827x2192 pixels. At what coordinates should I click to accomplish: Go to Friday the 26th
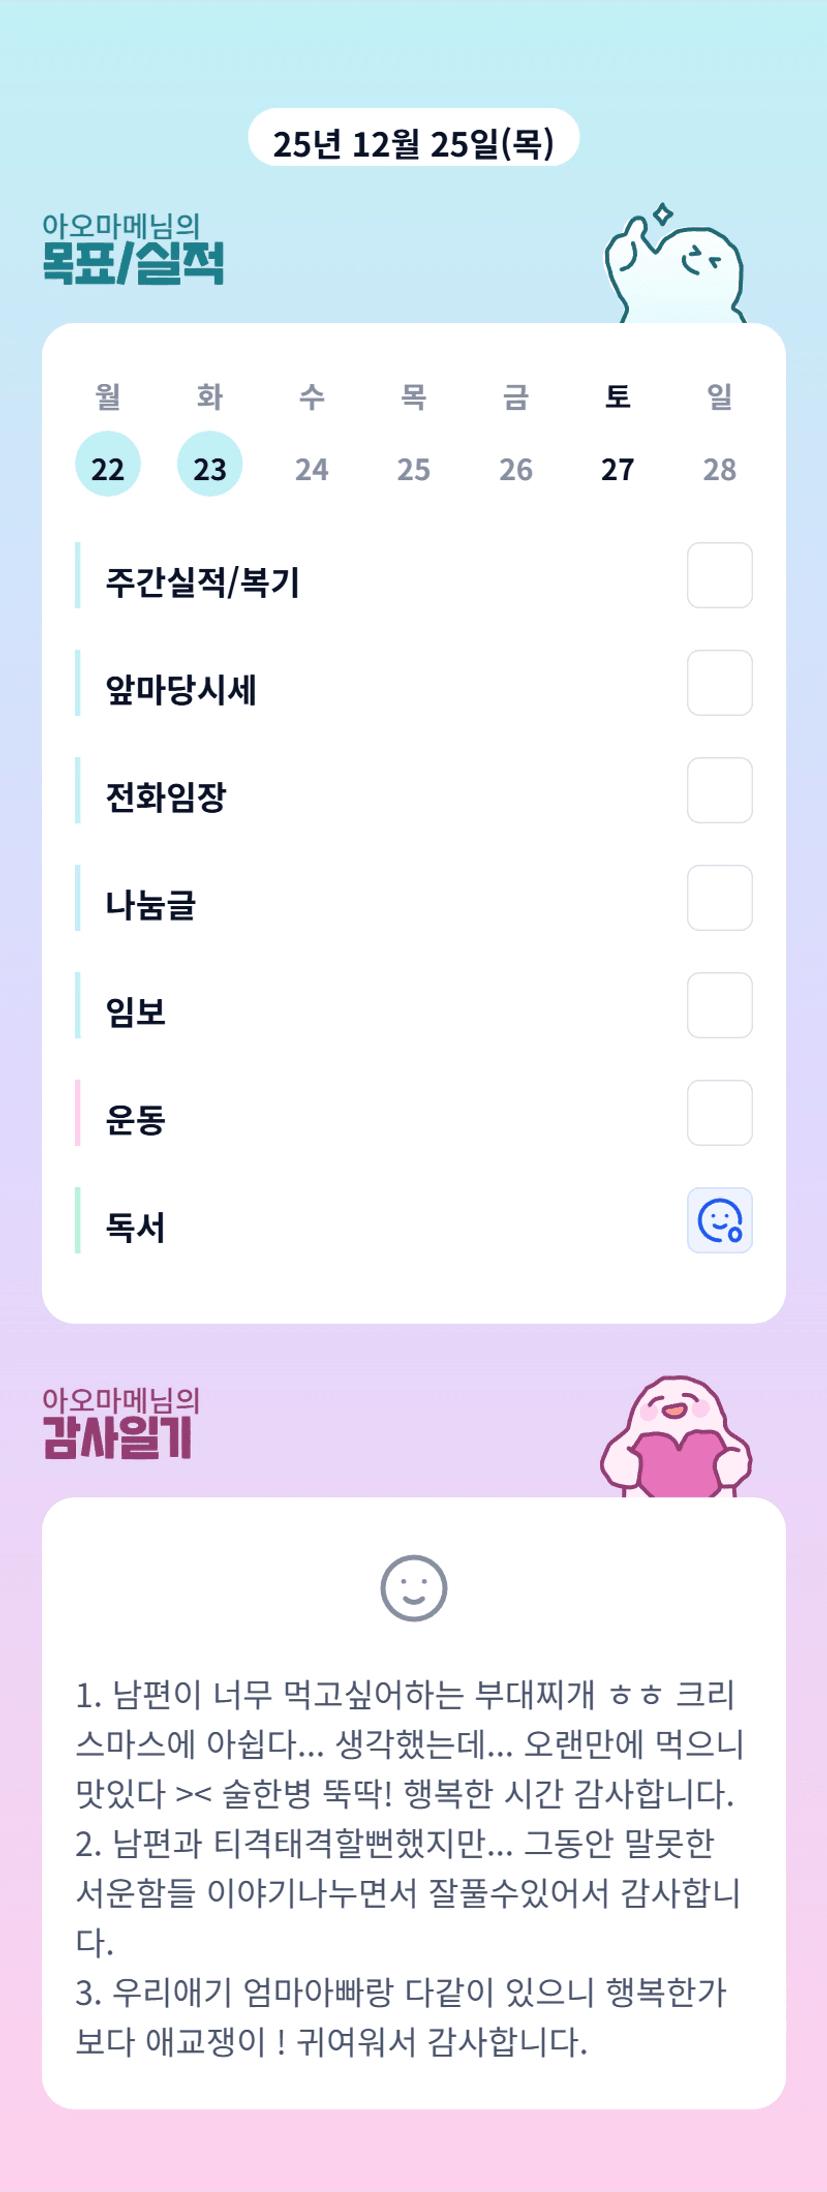tap(516, 468)
